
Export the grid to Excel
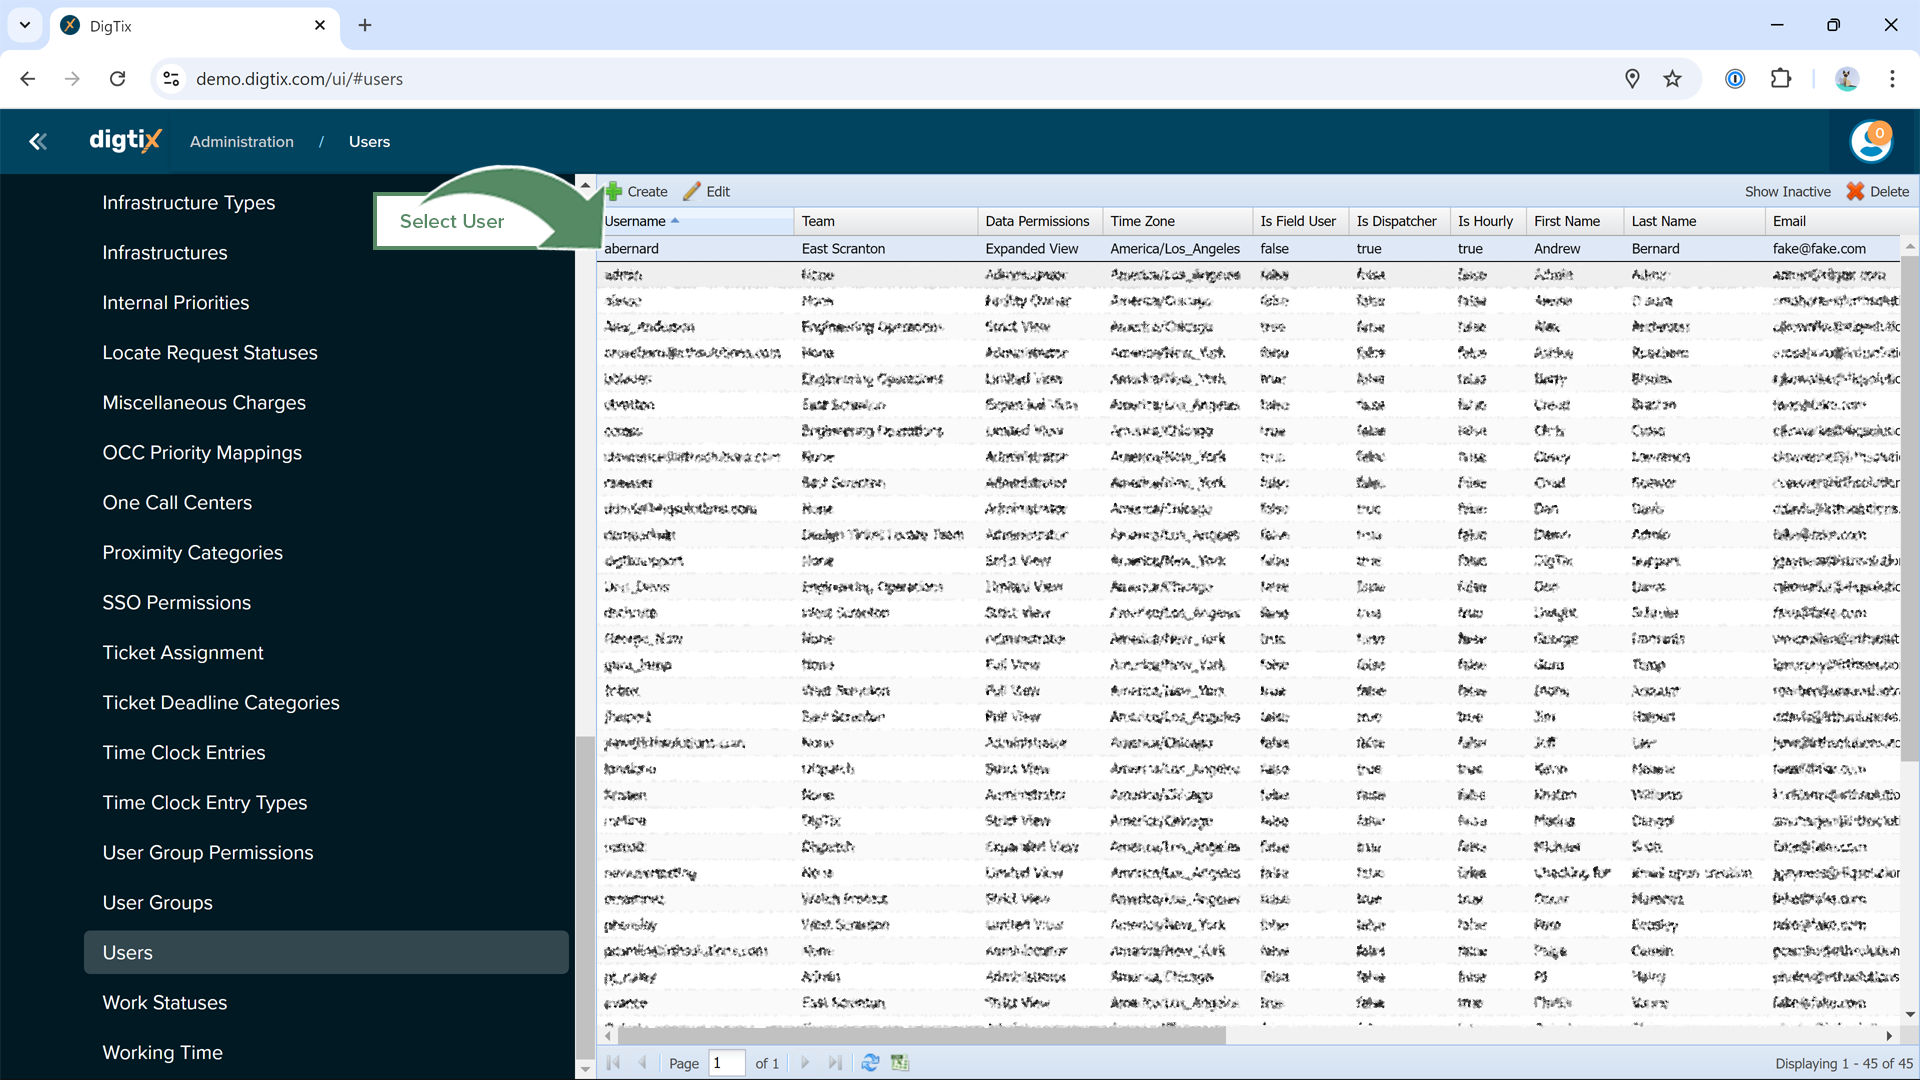pos(900,1063)
